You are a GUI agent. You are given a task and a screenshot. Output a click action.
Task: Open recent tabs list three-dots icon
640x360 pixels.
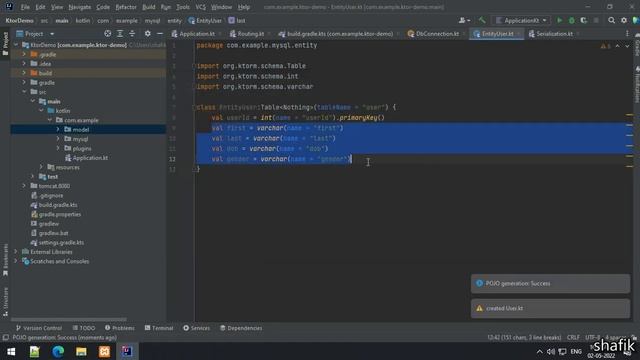tap(627, 34)
